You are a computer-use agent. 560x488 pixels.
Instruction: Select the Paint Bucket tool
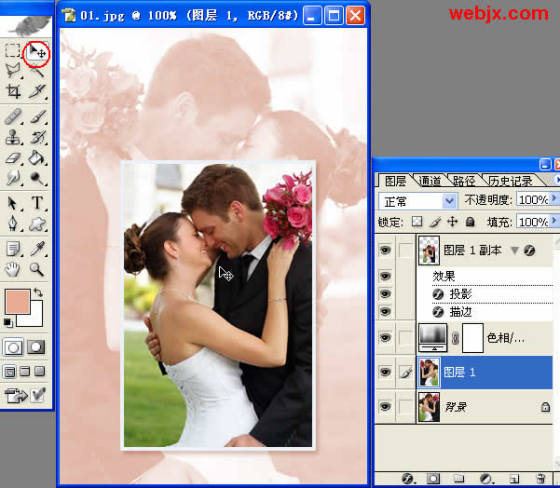coord(37,158)
